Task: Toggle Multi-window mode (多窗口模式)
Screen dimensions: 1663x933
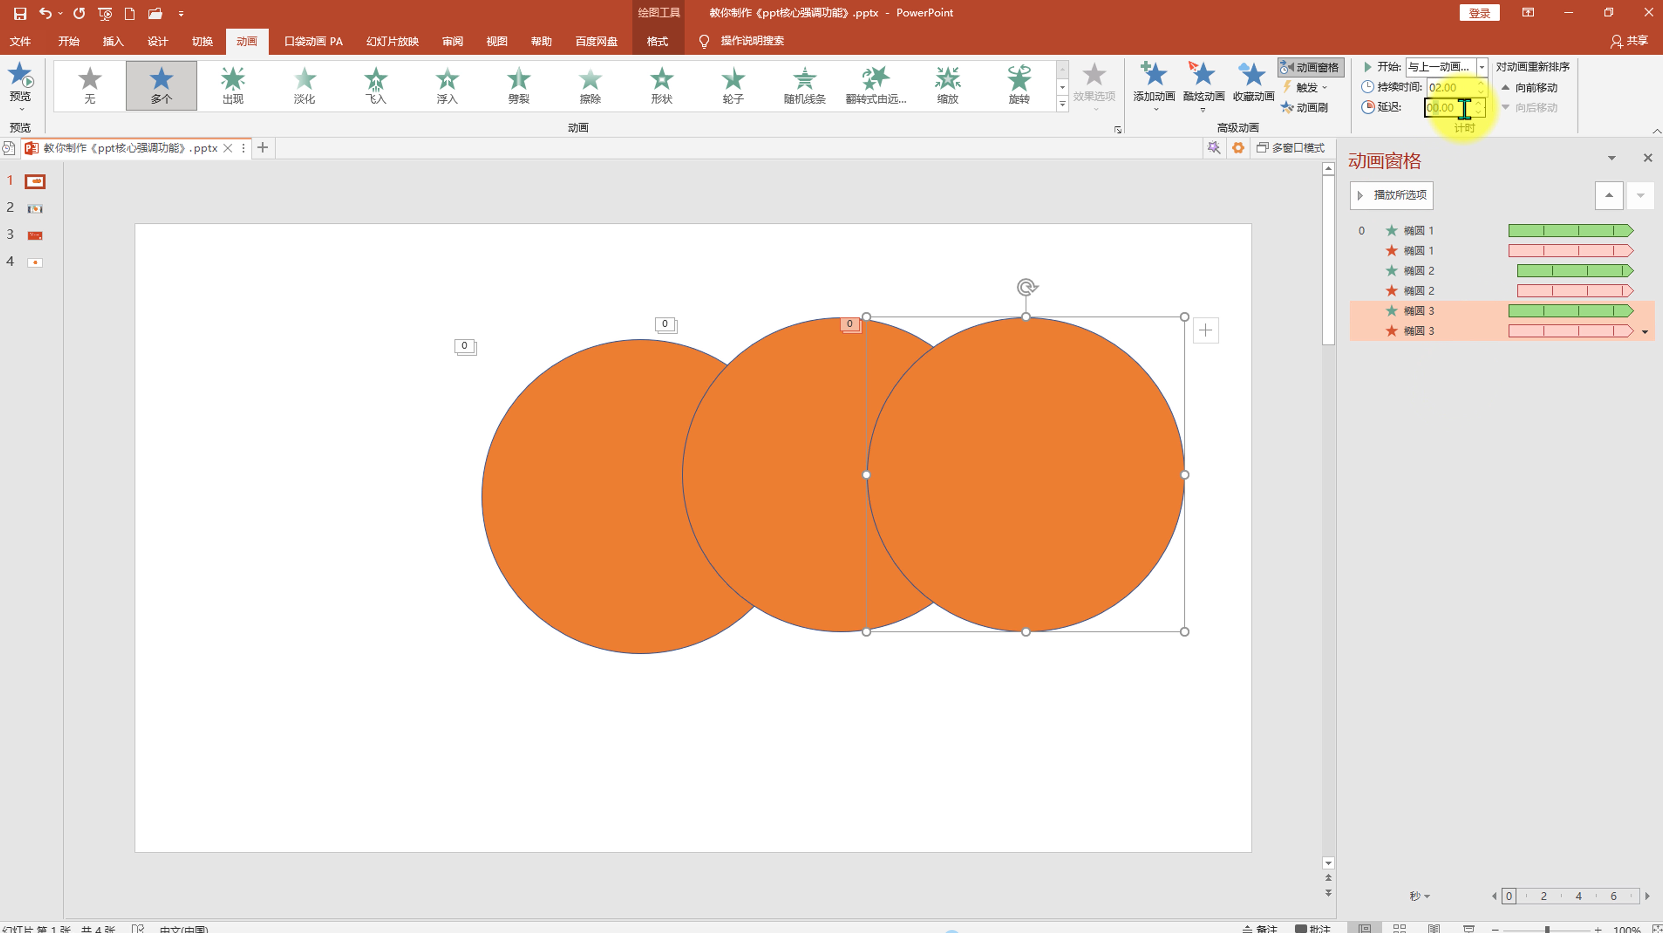Action: click(x=1290, y=148)
